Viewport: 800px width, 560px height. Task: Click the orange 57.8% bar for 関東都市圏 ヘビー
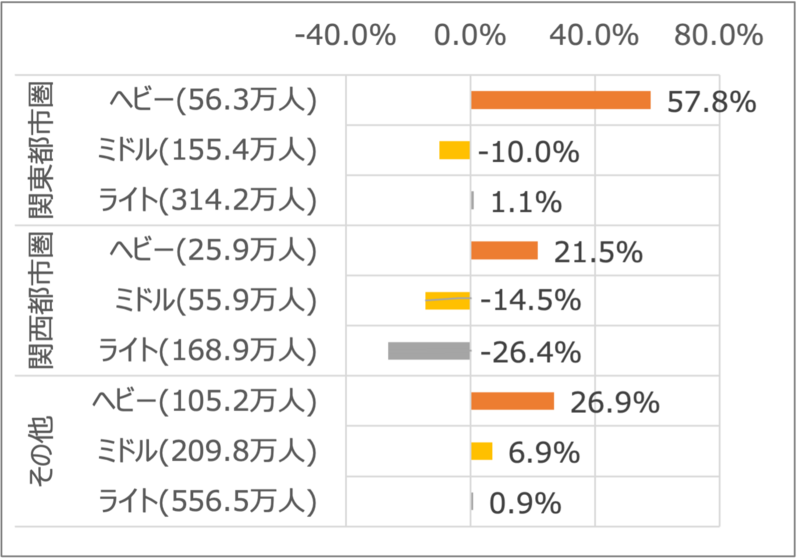(560, 100)
